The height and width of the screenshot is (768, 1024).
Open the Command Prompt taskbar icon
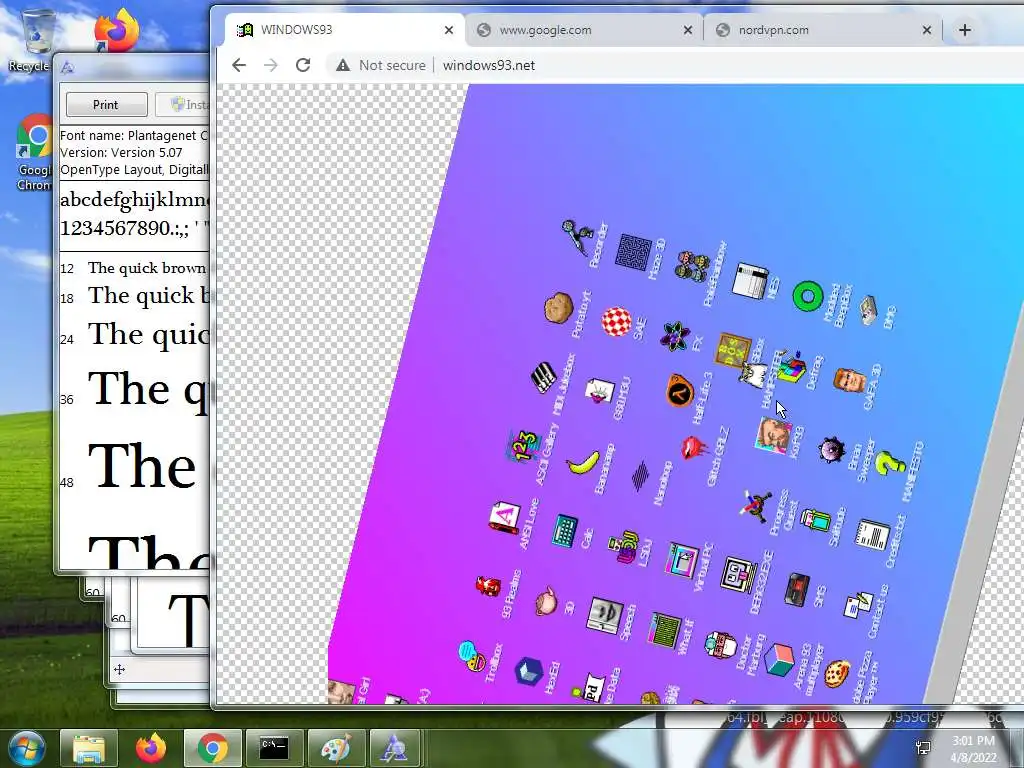point(274,748)
